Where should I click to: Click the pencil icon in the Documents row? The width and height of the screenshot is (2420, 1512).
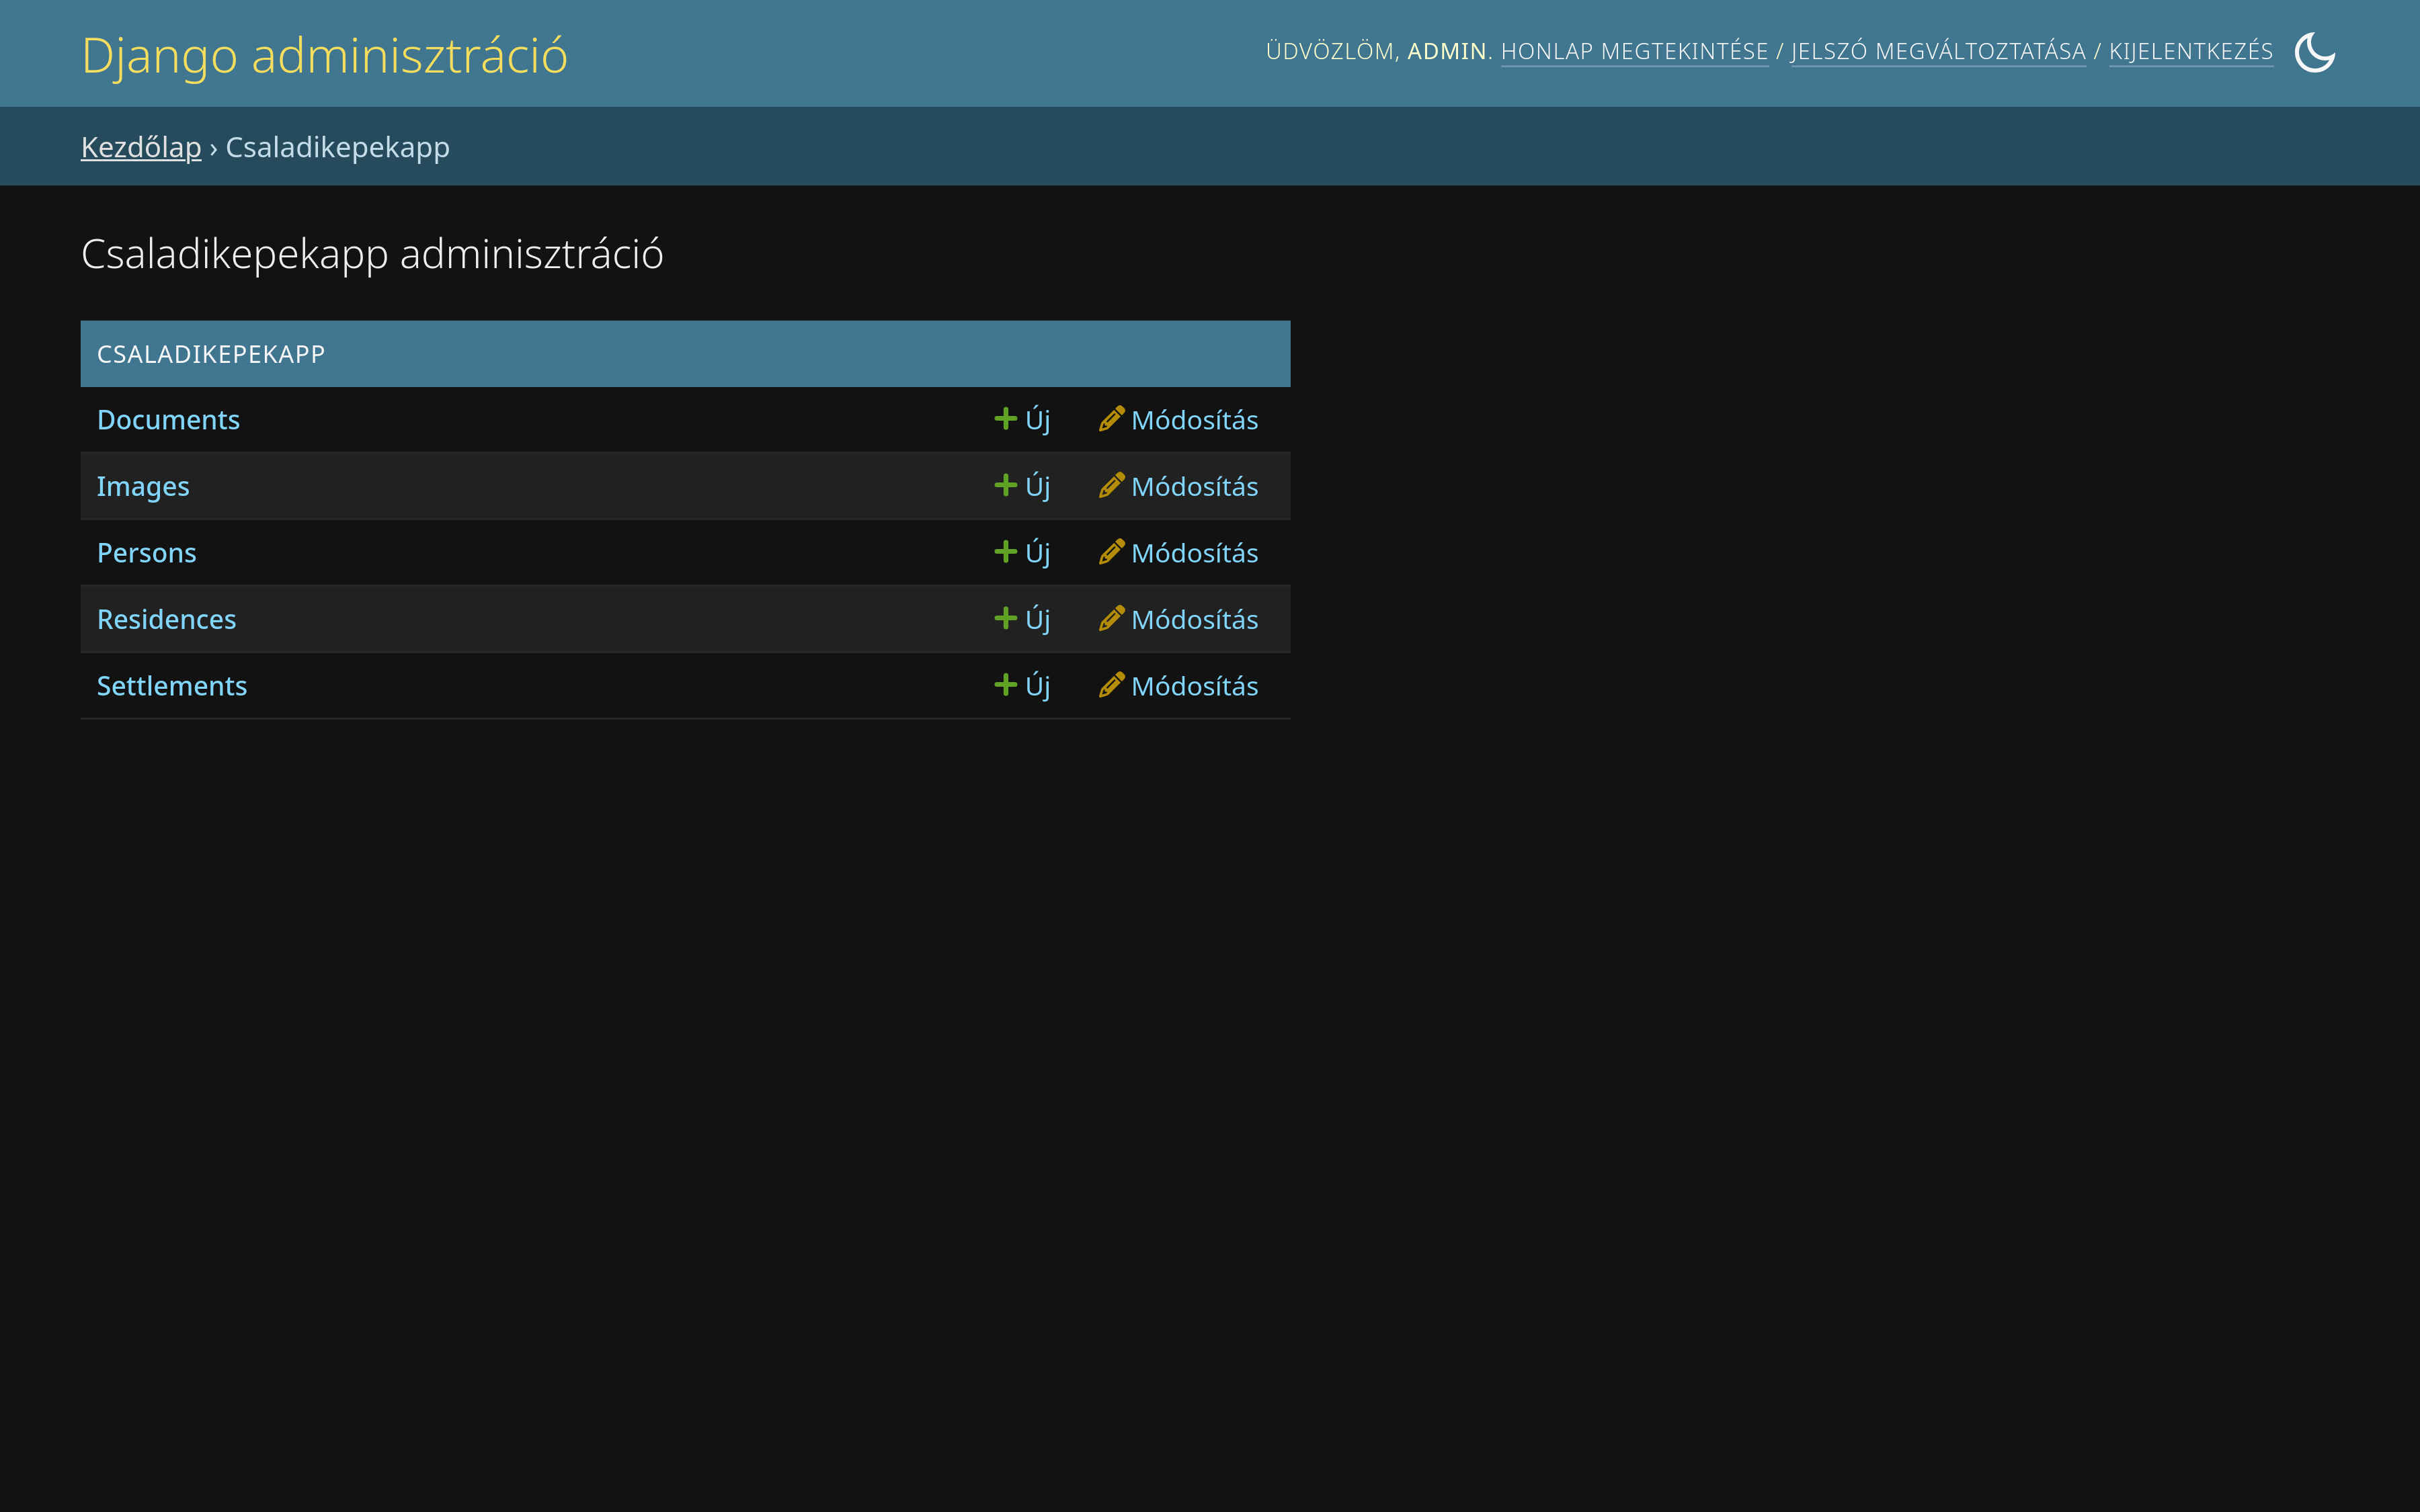1111,418
